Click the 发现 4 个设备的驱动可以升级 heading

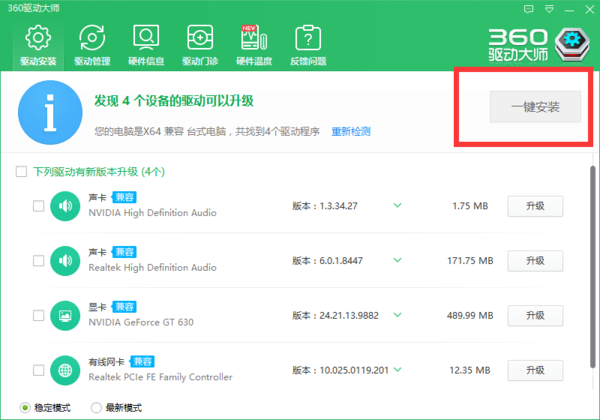point(174,101)
